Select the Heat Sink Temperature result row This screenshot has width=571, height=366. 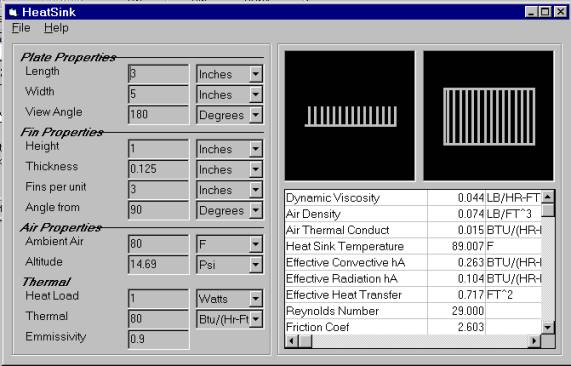(413, 246)
